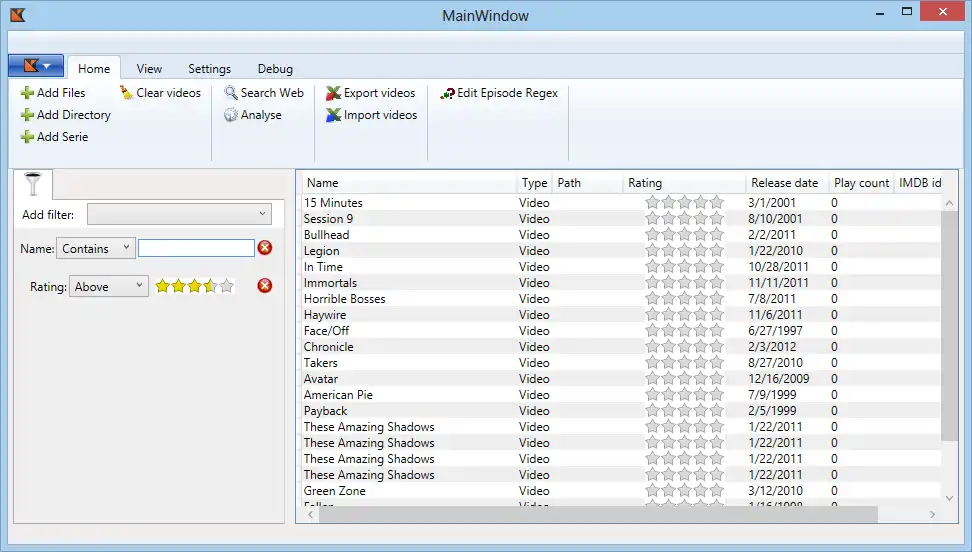Click the Name filter text field
Screen dimensions: 972x552
[x=196, y=248]
